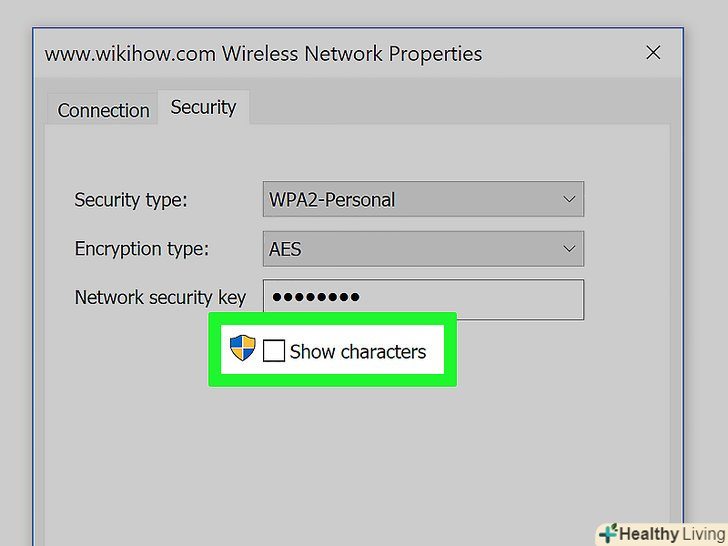Click the "Show characters" label text
Screen dimensions: 728x546
357,351
